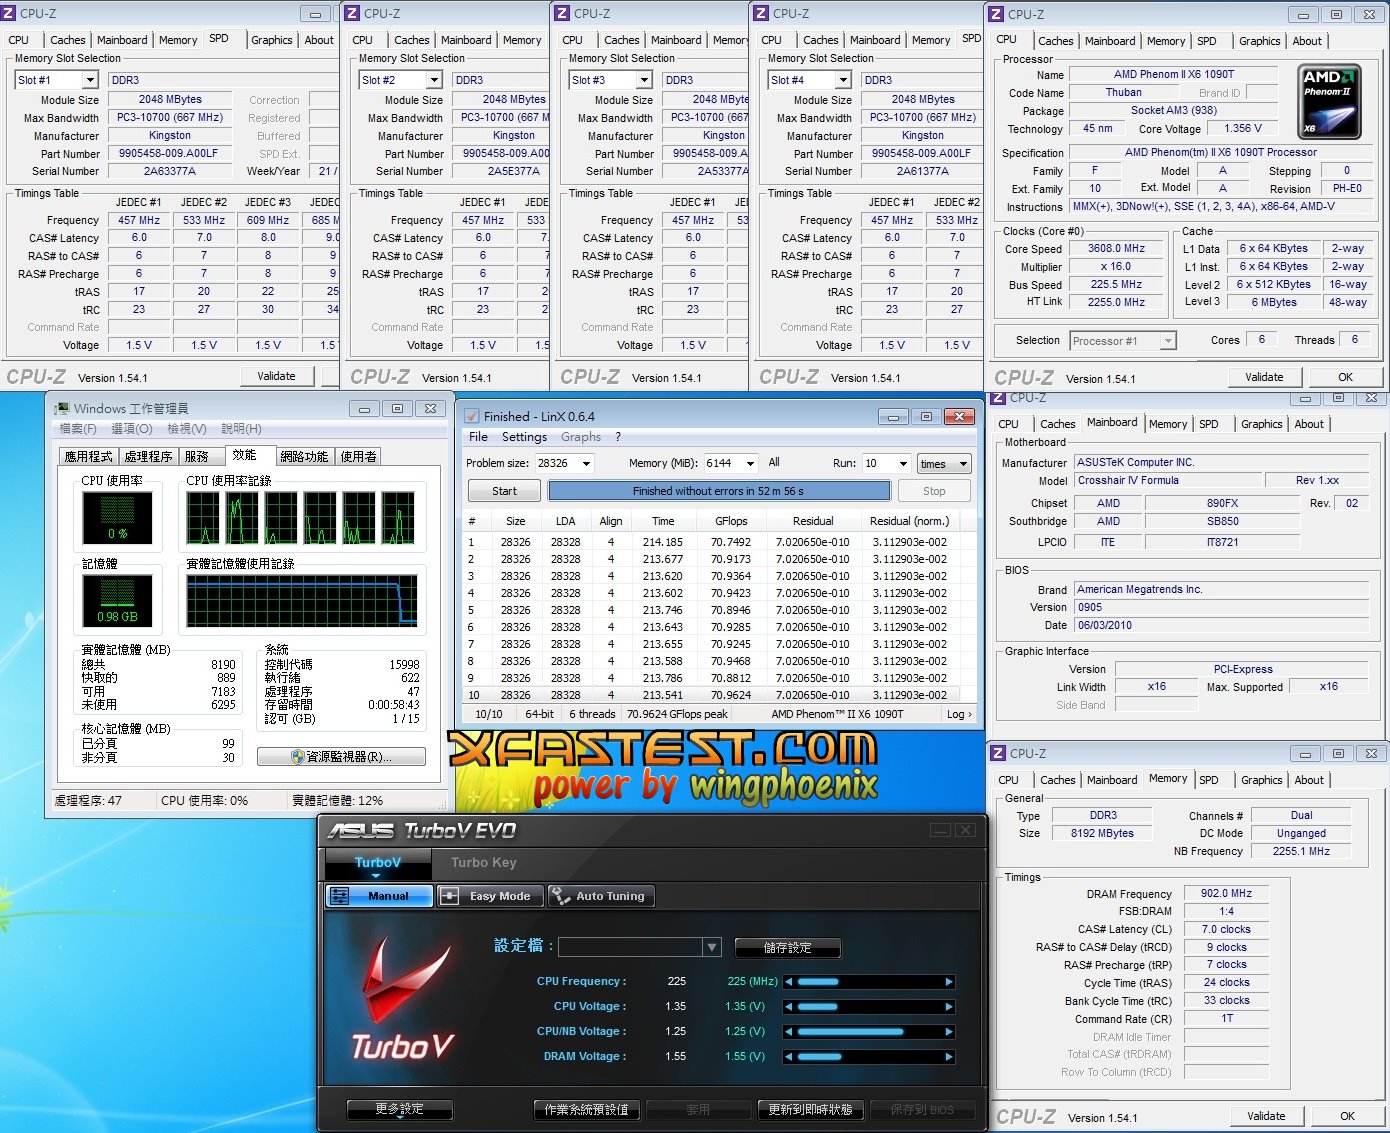Open the Graphs menu in LinX
The width and height of the screenshot is (1390, 1133).
pyautogui.click(x=581, y=437)
